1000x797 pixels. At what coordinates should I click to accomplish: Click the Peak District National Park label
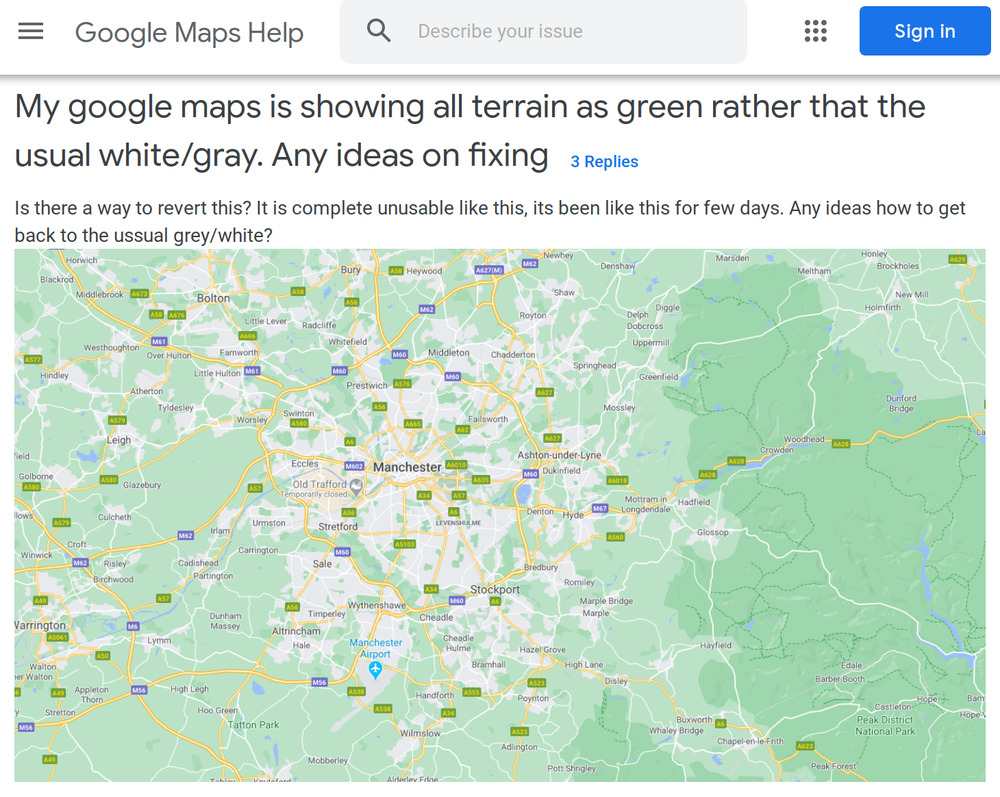coord(885,726)
